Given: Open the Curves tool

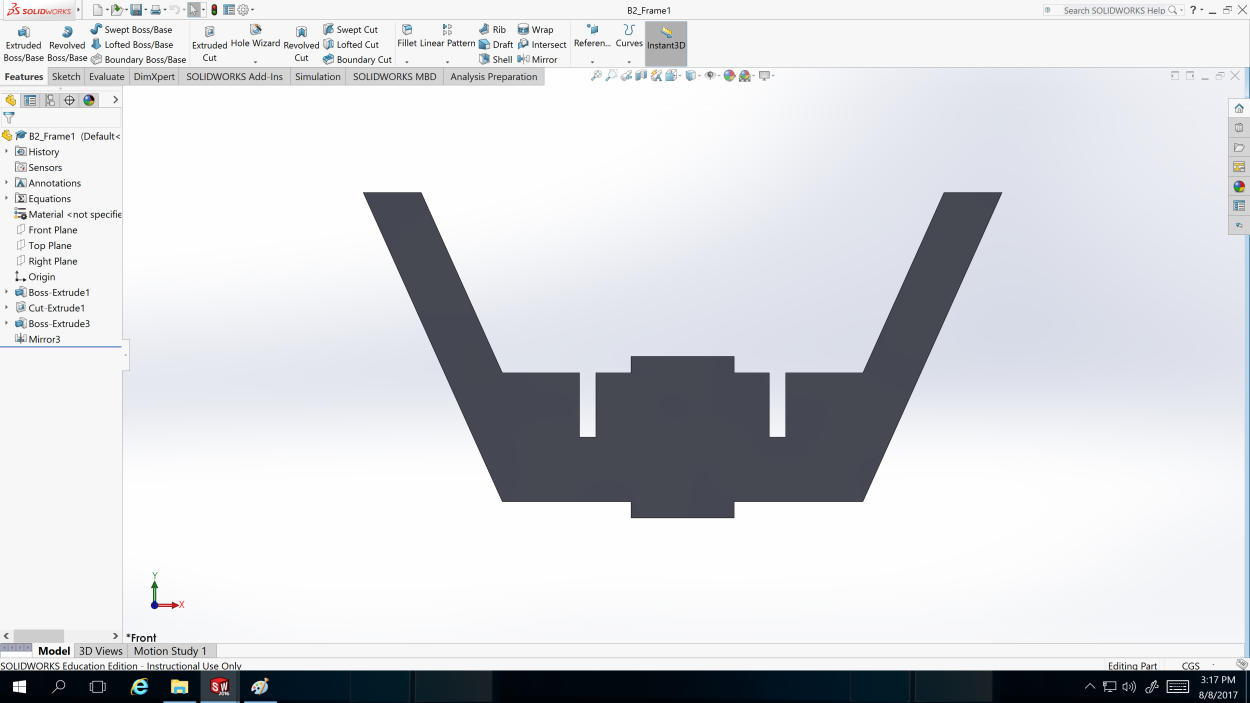Looking at the screenshot, I should coord(629,37).
